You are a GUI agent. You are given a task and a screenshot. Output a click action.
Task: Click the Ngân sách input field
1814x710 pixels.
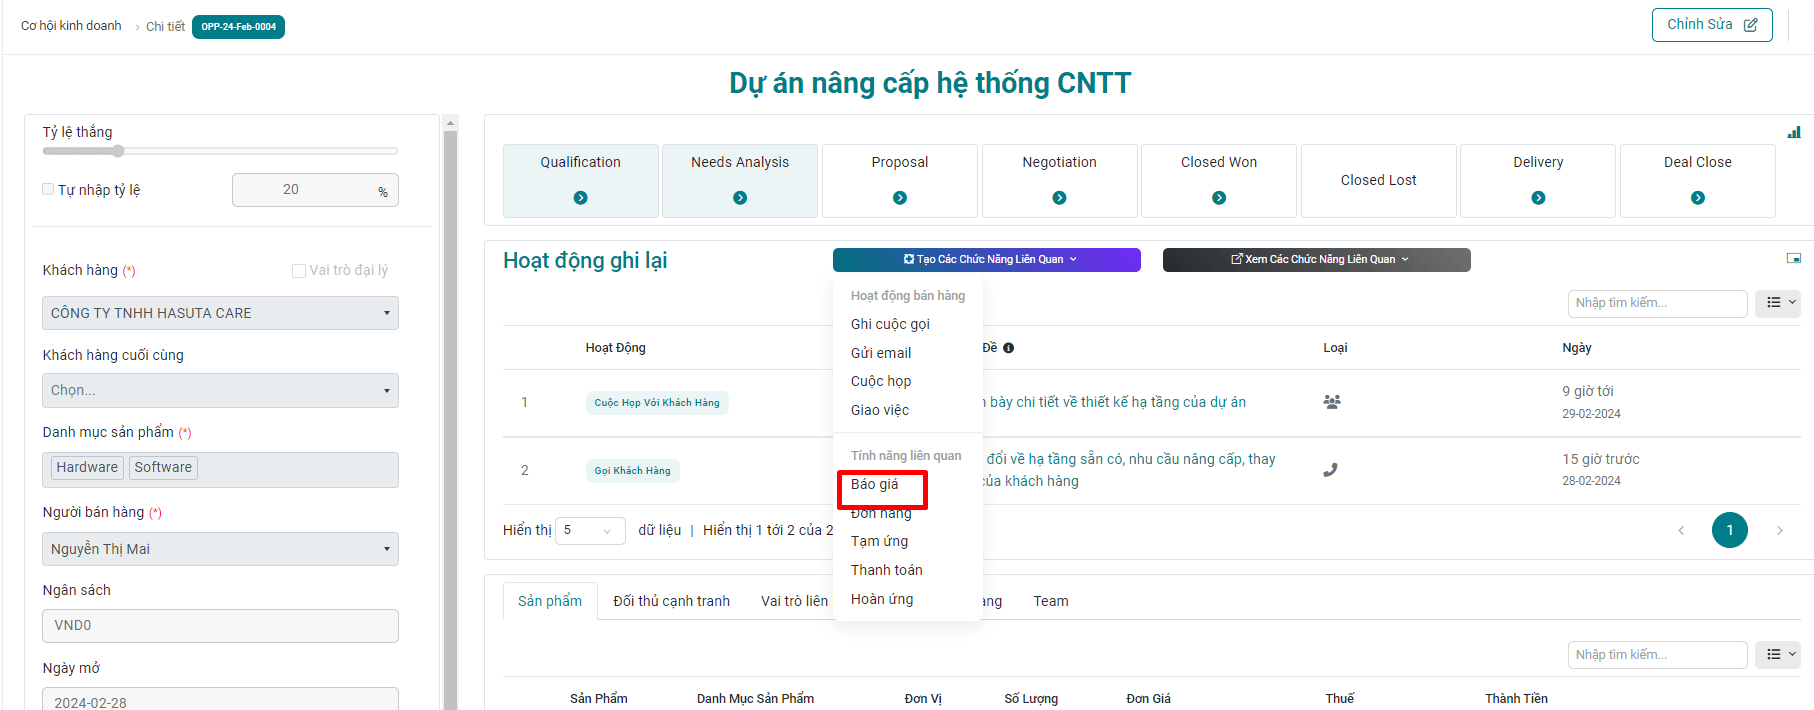[220, 626]
